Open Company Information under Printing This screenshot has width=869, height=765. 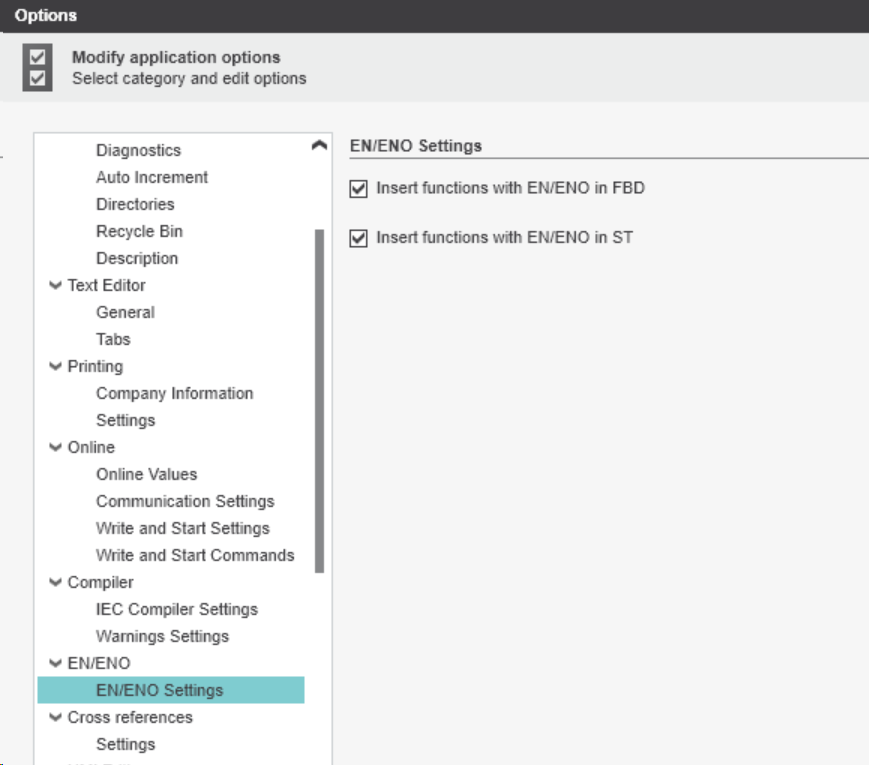point(174,393)
